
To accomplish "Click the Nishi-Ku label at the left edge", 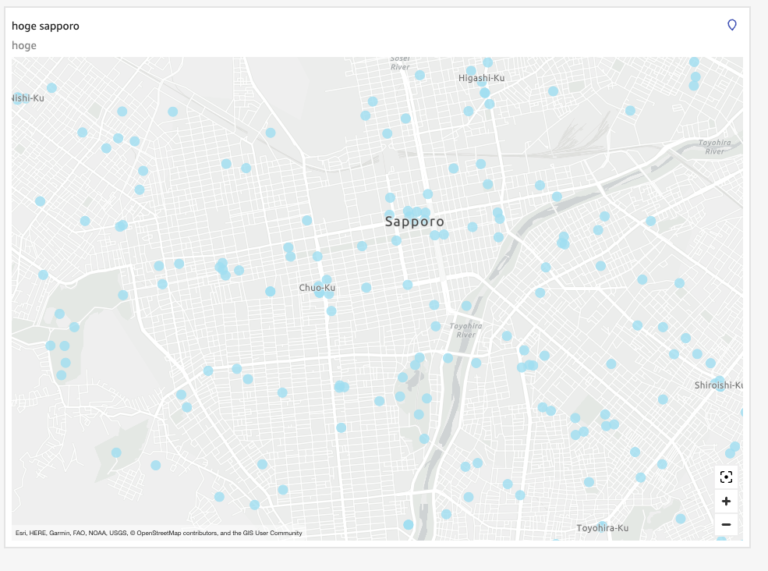I will point(28,98).
